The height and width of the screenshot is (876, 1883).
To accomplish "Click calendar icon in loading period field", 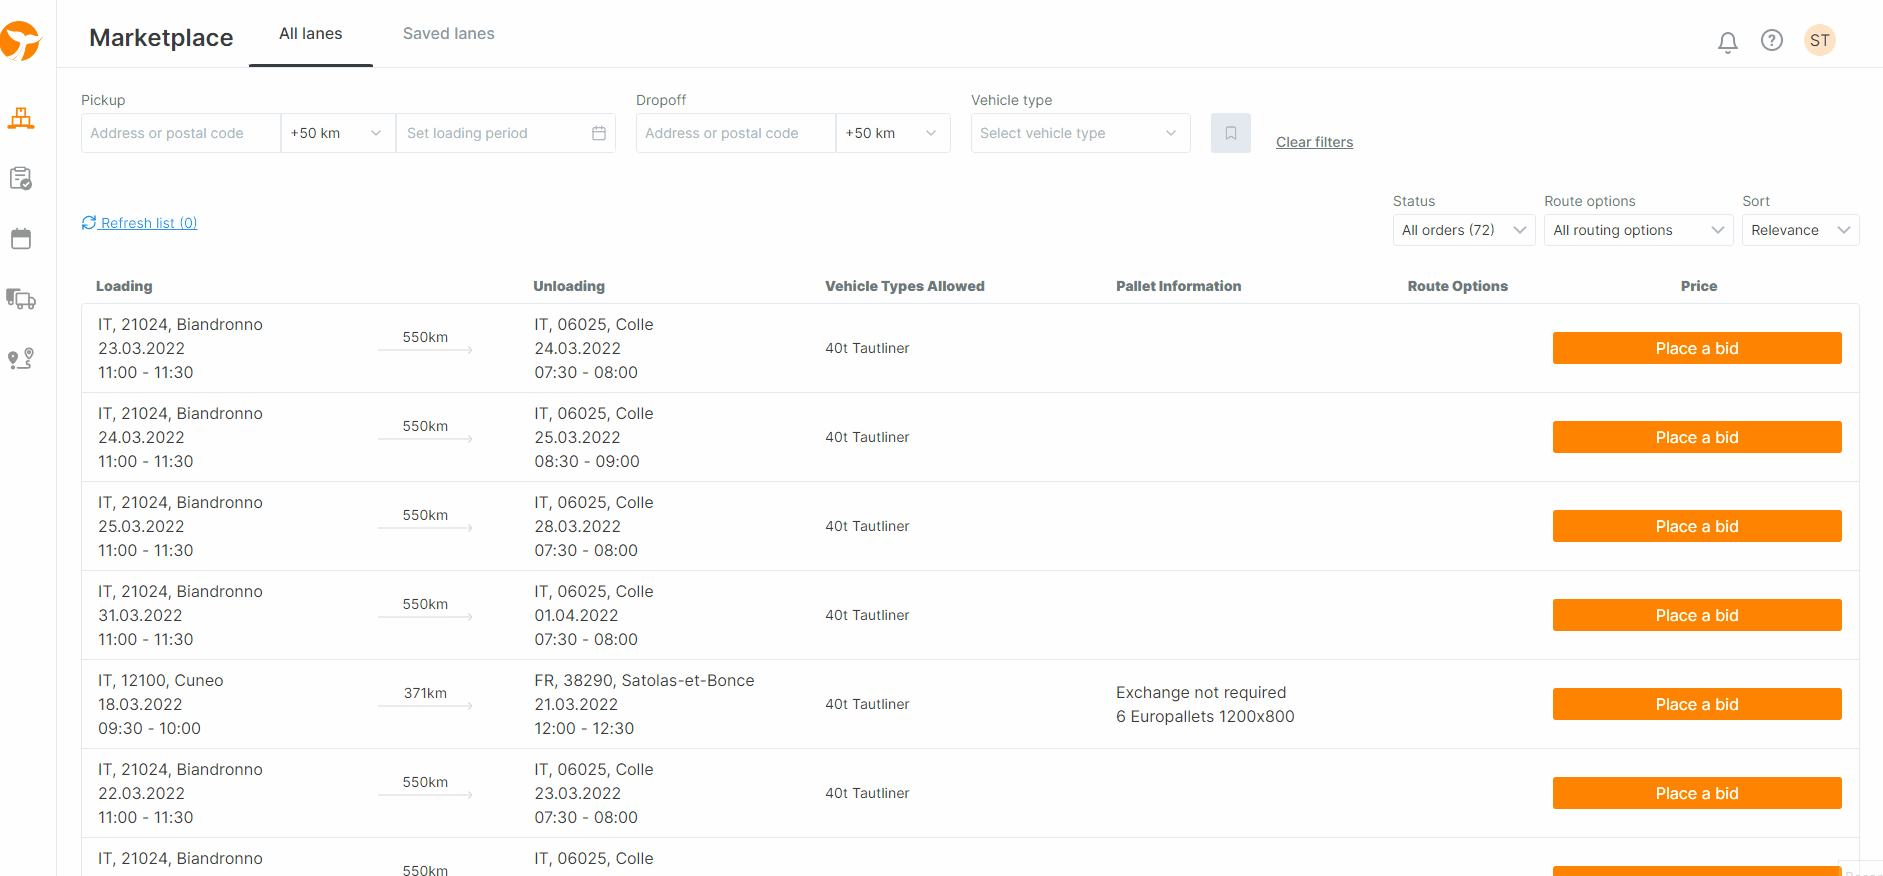I will [x=599, y=133].
